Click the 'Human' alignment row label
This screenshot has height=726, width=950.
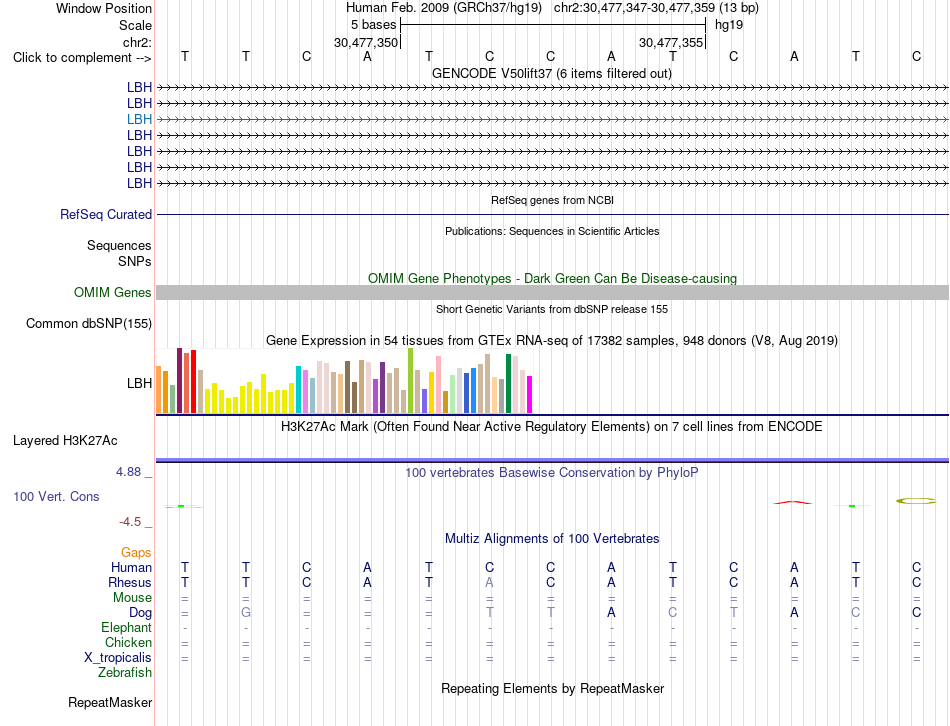coord(131,567)
